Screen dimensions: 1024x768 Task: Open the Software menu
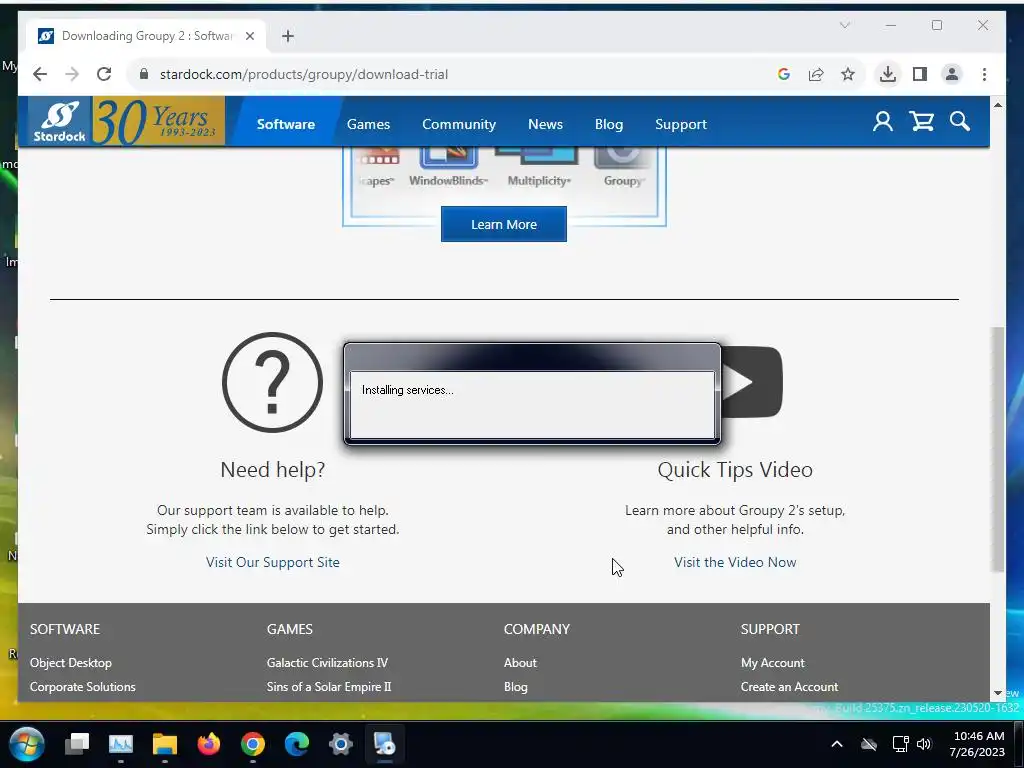point(285,124)
